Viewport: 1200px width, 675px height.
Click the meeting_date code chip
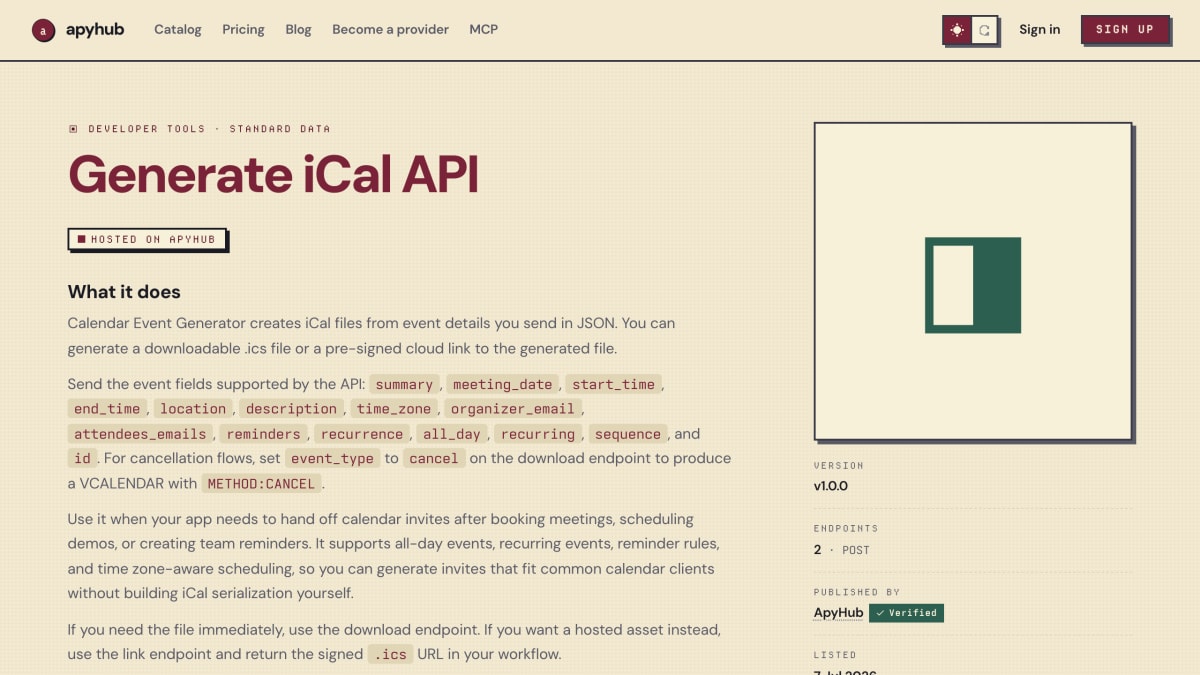503,384
